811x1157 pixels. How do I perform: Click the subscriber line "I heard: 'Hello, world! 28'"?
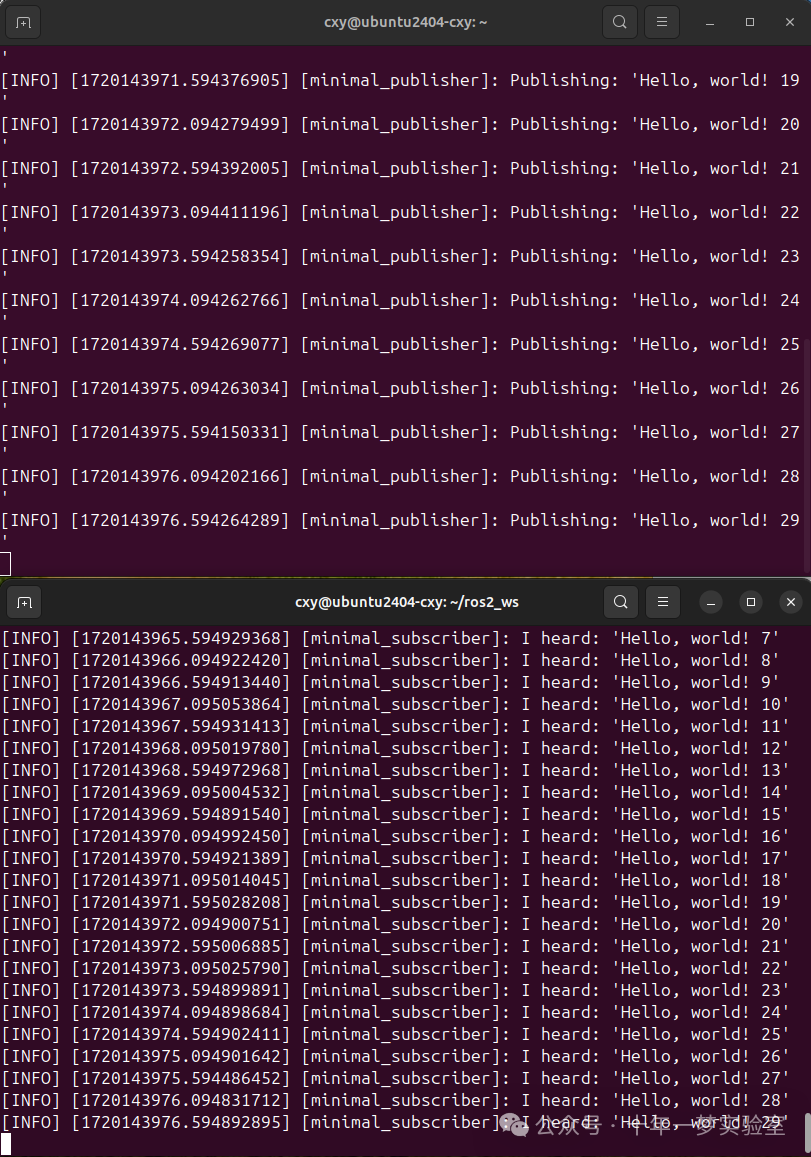396,1101
